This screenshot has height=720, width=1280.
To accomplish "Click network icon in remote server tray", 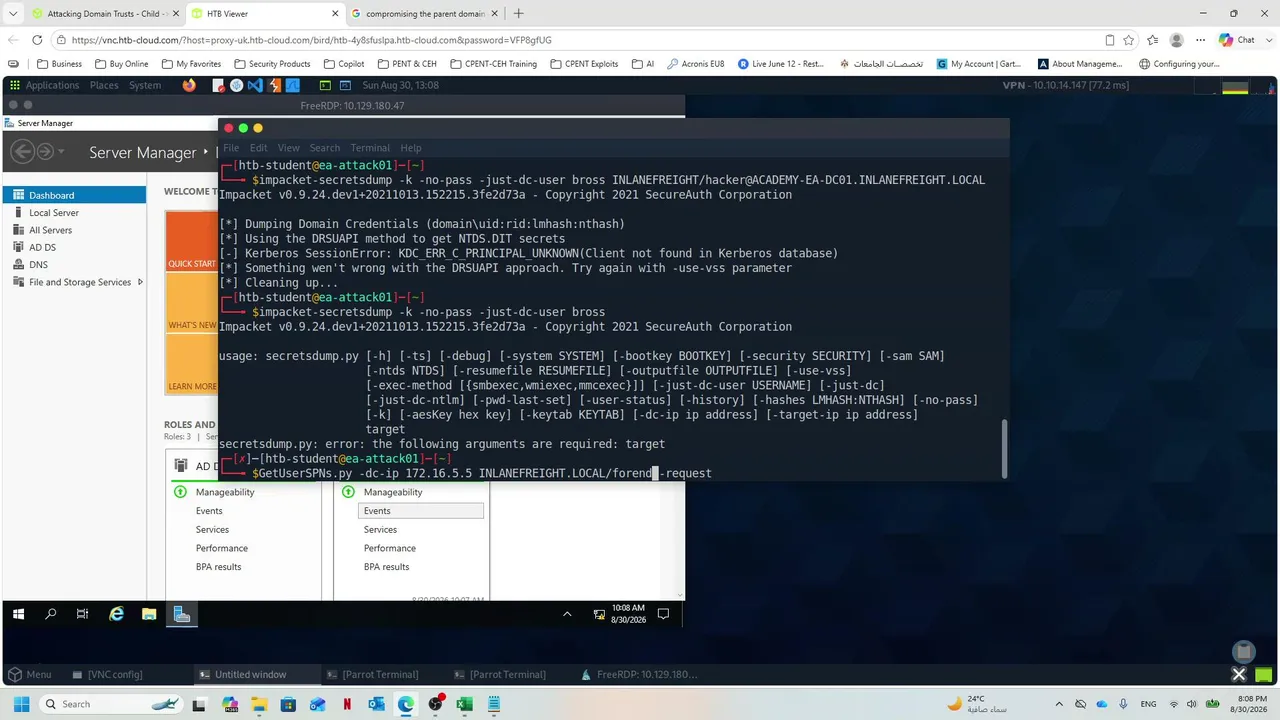I will click(x=599, y=614).
